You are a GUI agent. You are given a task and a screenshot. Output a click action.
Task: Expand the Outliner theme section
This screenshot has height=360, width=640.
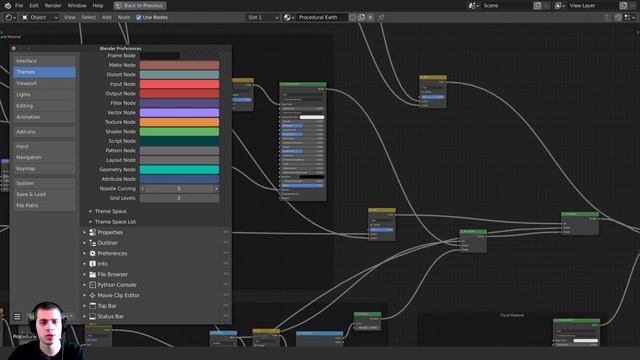pos(85,243)
